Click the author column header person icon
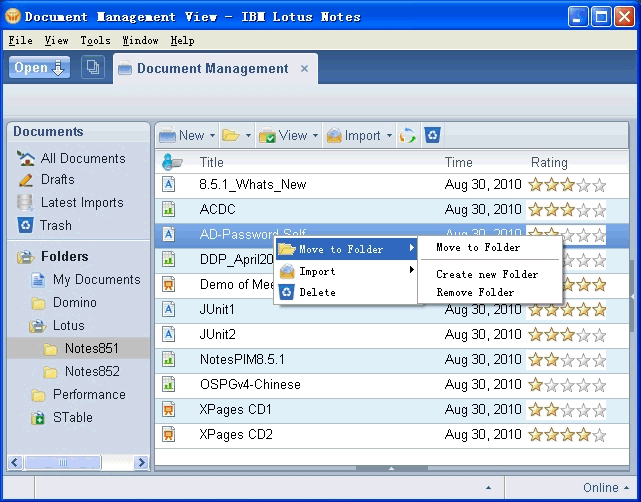 172,162
